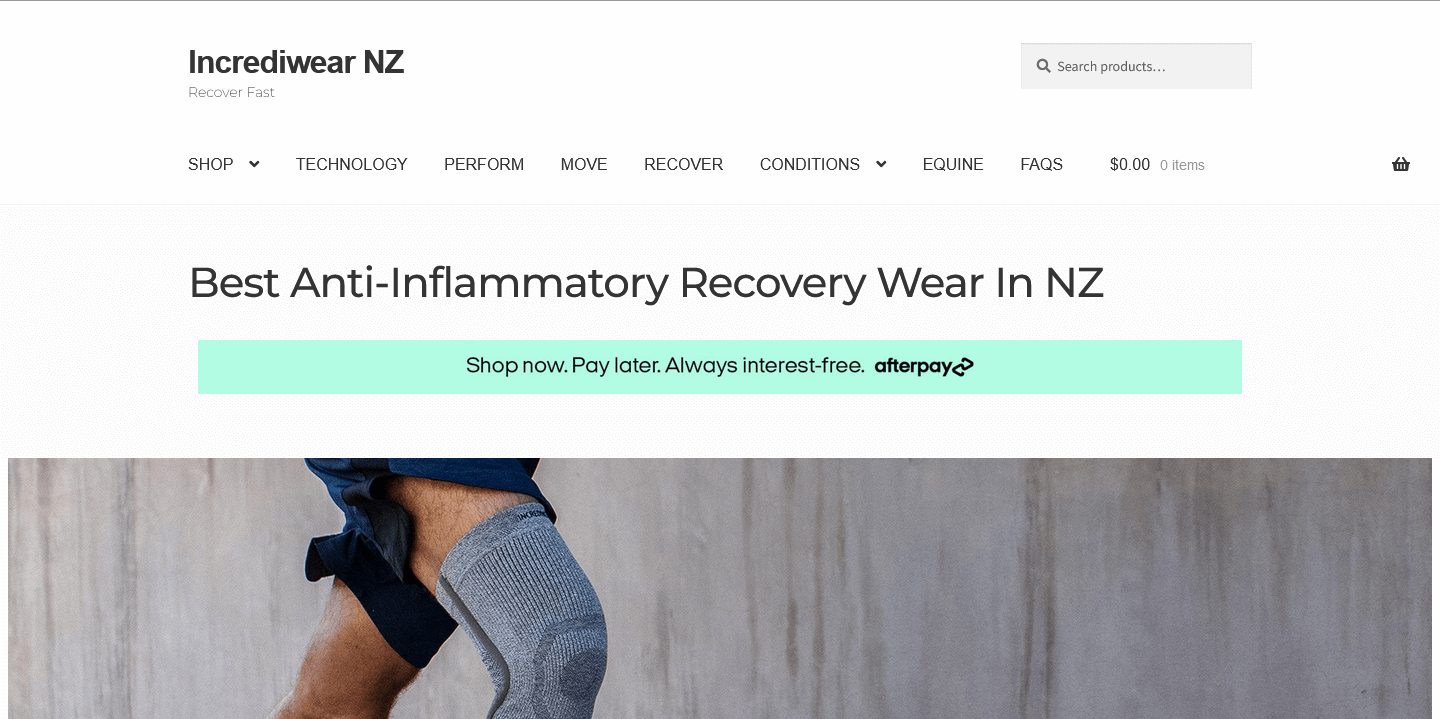Click the CONDITIONS menu label
This screenshot has height=719, width=1440.
(x=810, y=164)
